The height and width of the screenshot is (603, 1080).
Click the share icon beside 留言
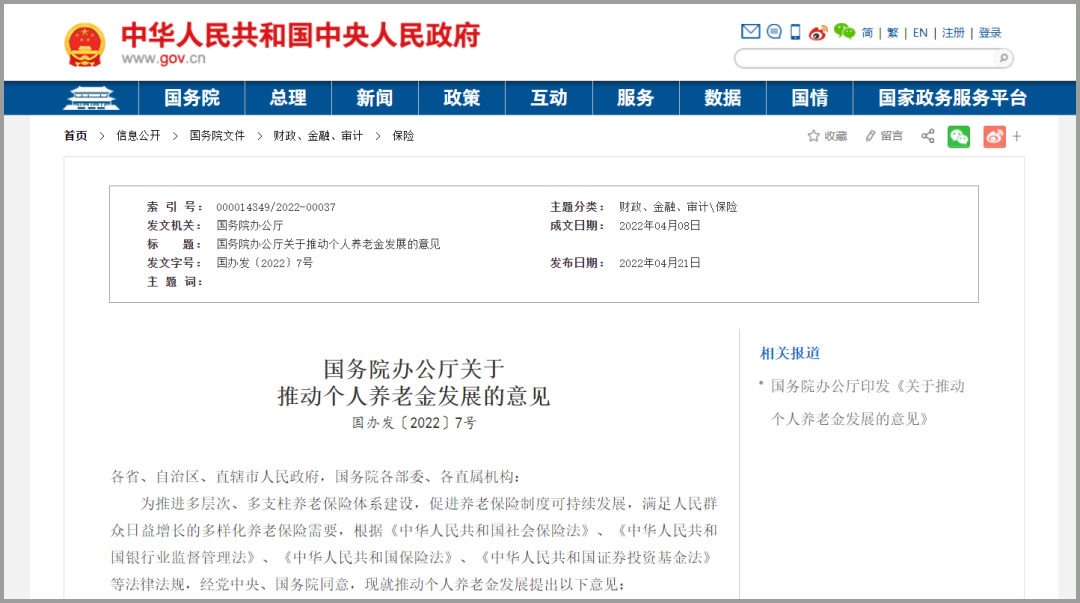[x=928, y=136]
